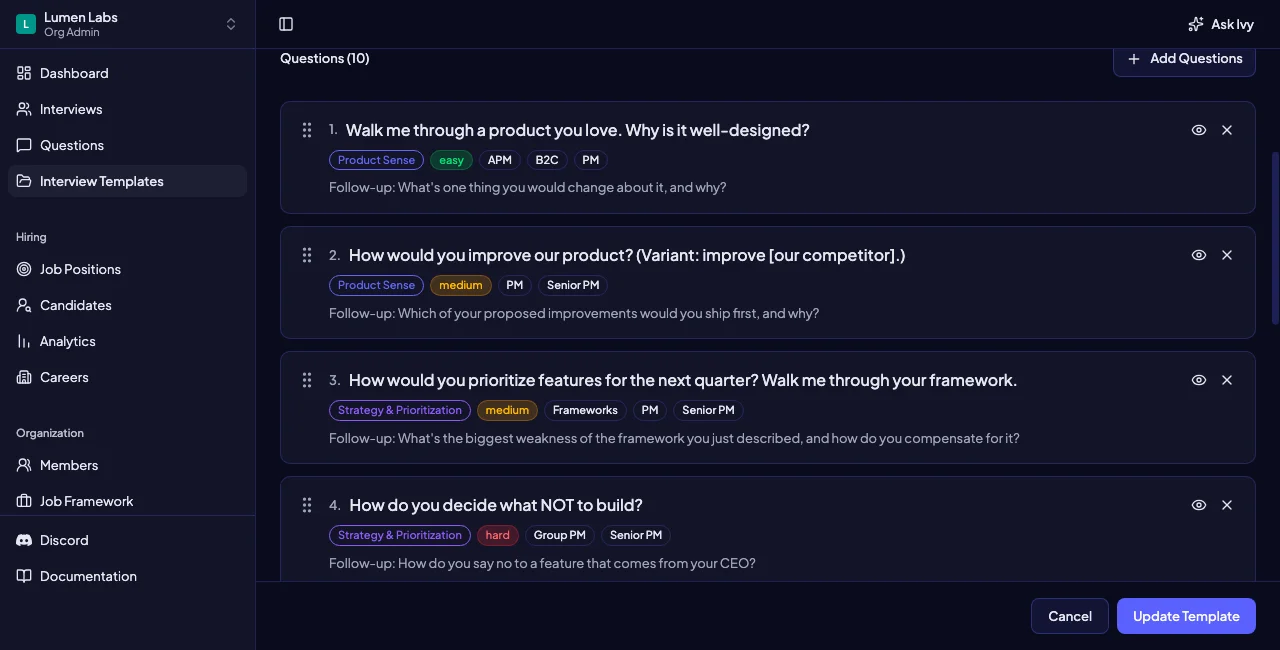Image resolution: width=1280 pixels, height=650 pixels.
Task: Click the Questions chat bubble icon
Action: (x=24, y=145)
